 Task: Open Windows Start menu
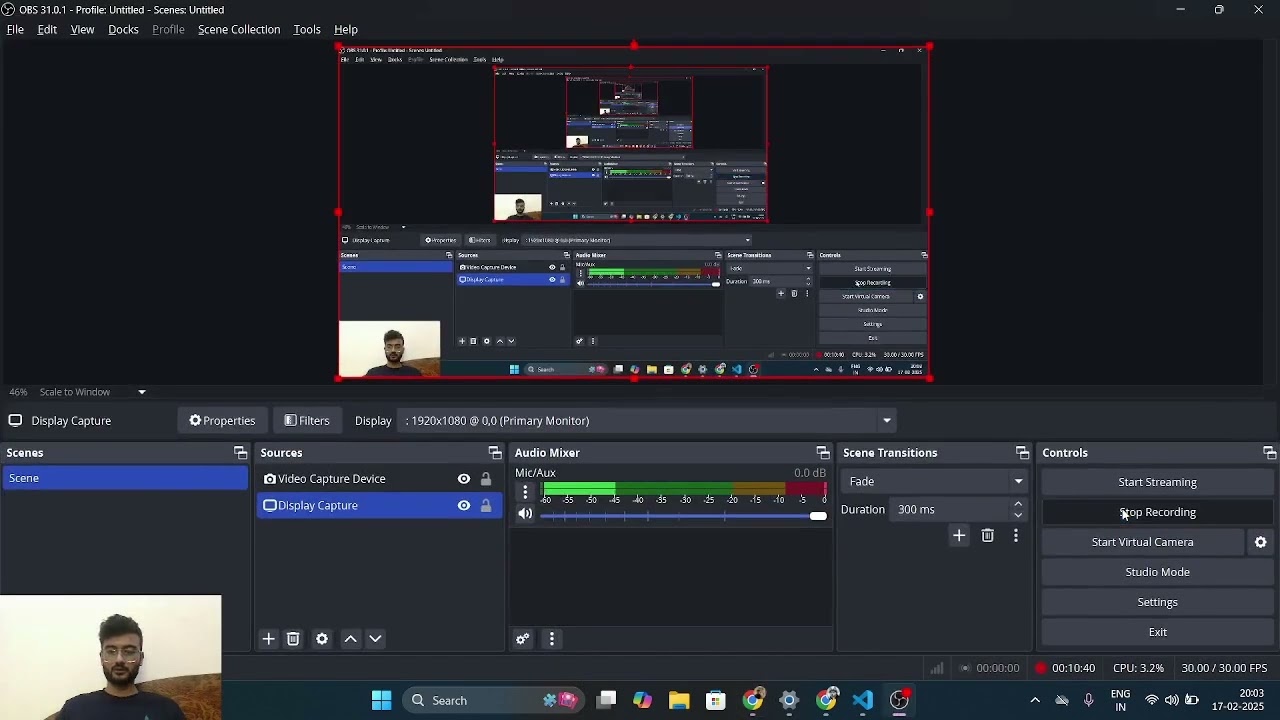coord(381,700)
